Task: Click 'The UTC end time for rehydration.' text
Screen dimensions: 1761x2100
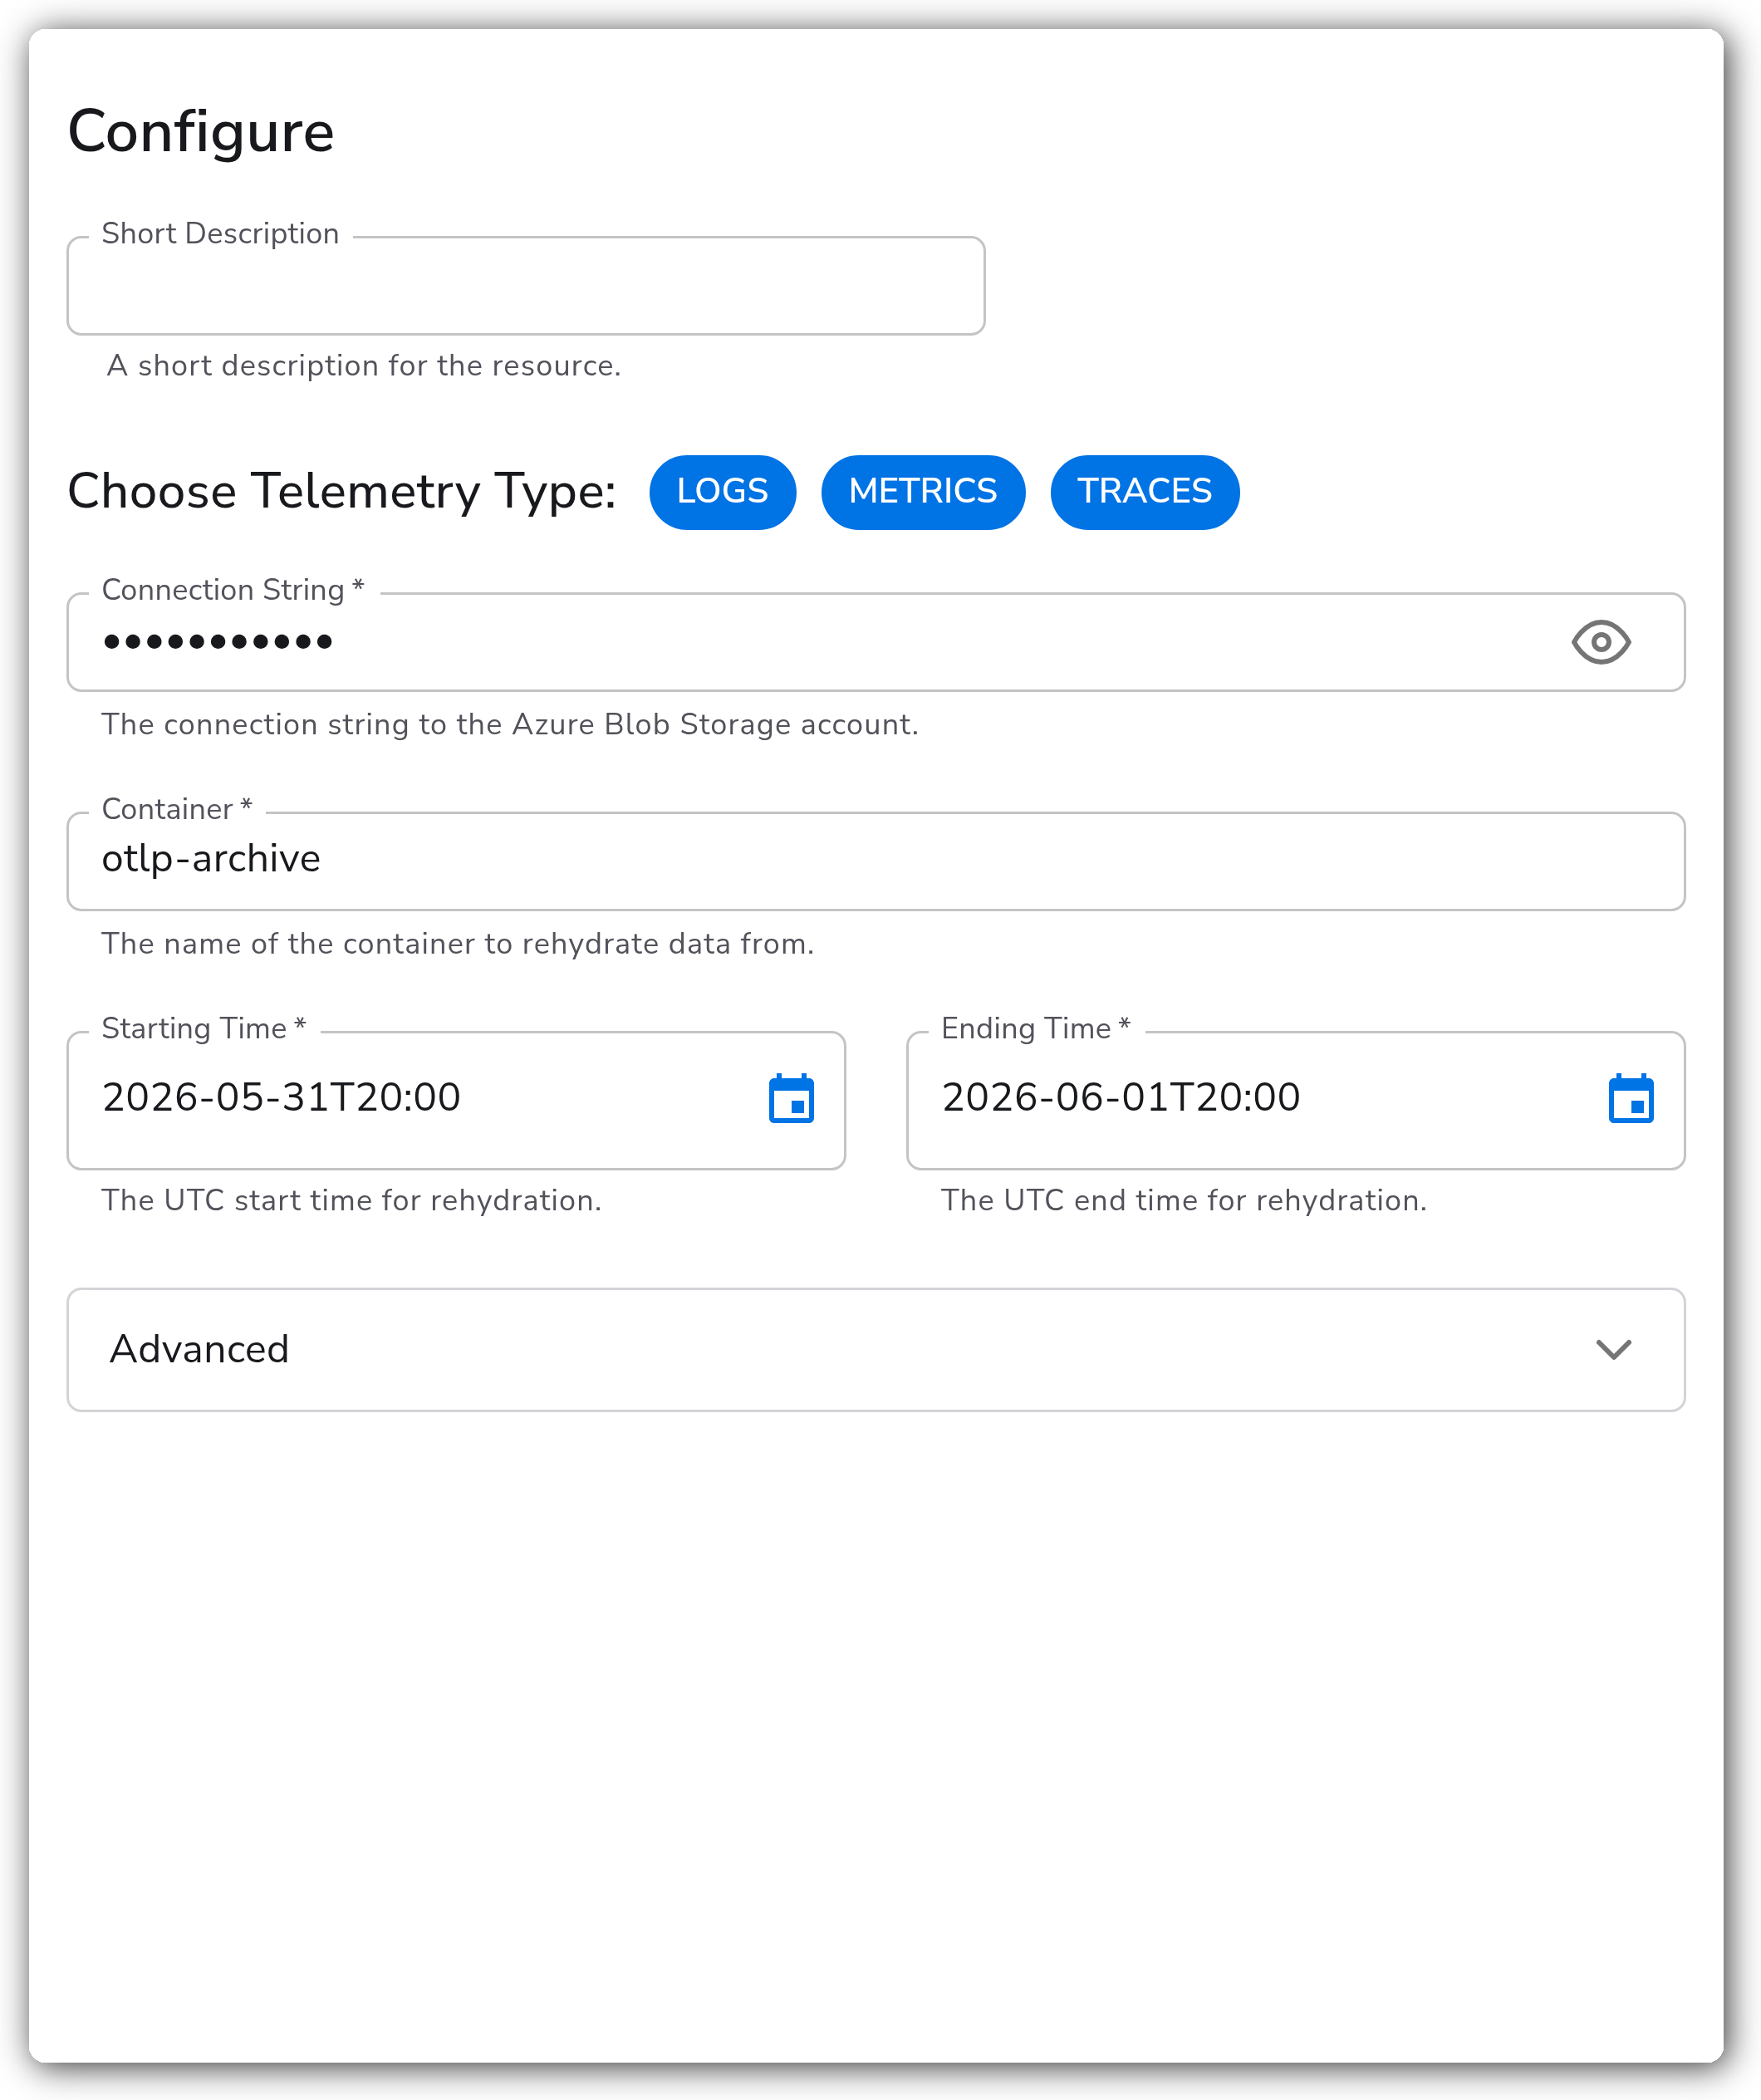Action: point(1183,1200)
